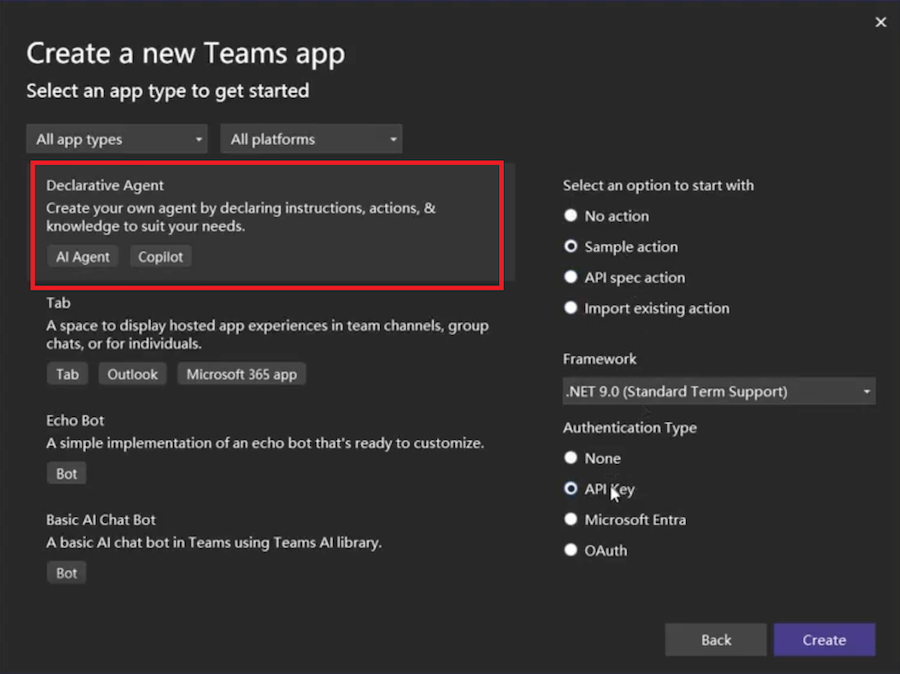Click the Declarative Agent description text
The width and height of the screenshot is (900, 674).
point(241,217)
